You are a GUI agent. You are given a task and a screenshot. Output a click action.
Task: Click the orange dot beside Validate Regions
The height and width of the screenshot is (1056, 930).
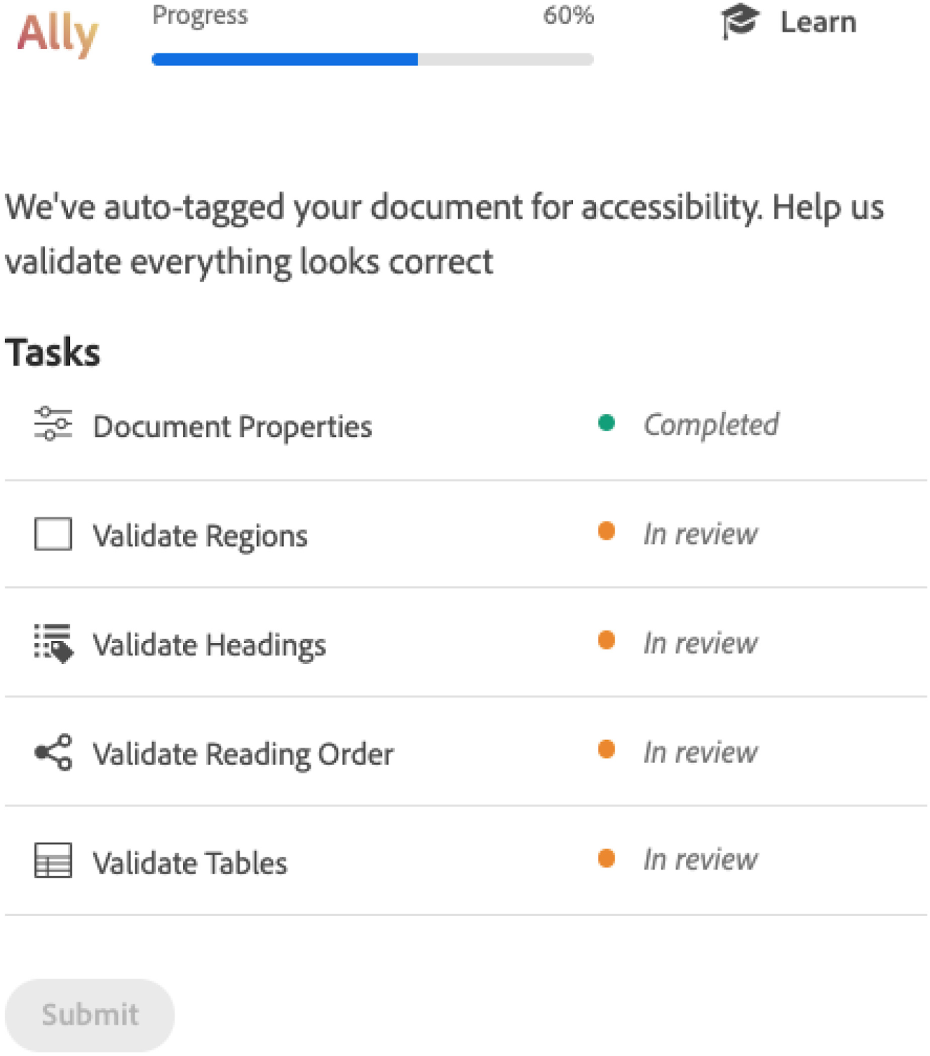607,531
